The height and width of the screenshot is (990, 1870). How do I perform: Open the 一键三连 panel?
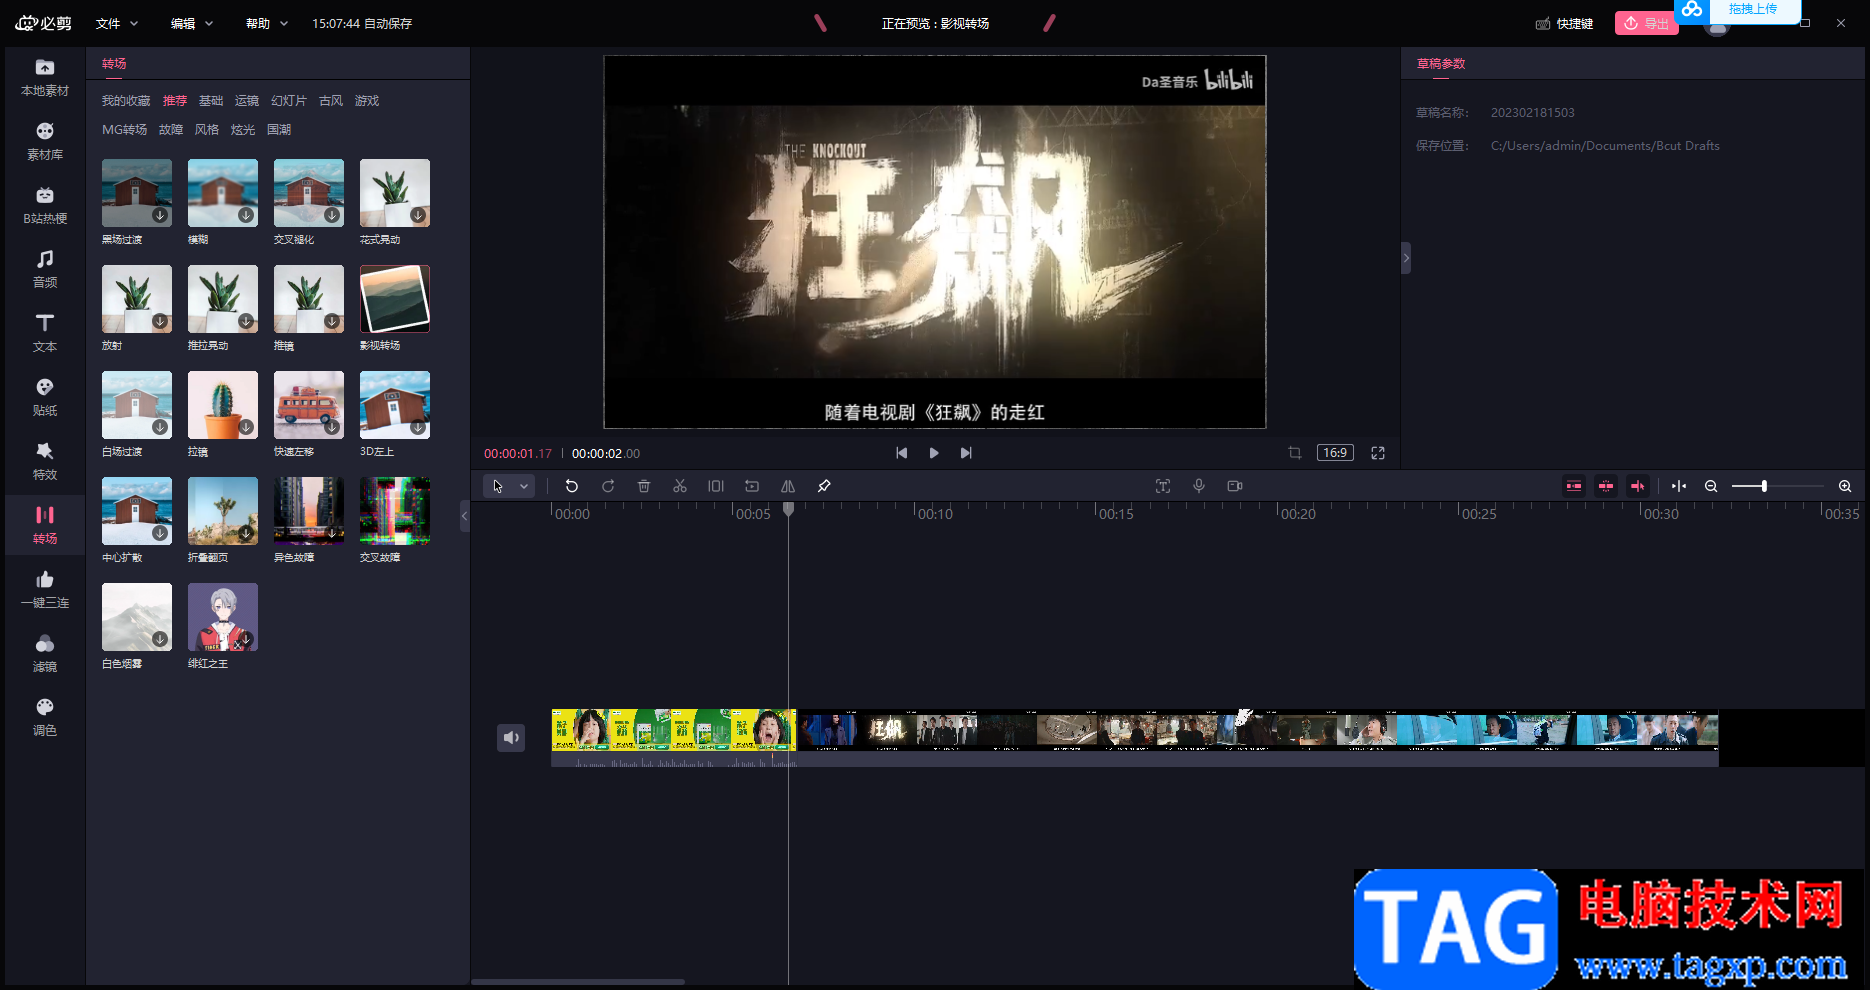coord(45,590)
